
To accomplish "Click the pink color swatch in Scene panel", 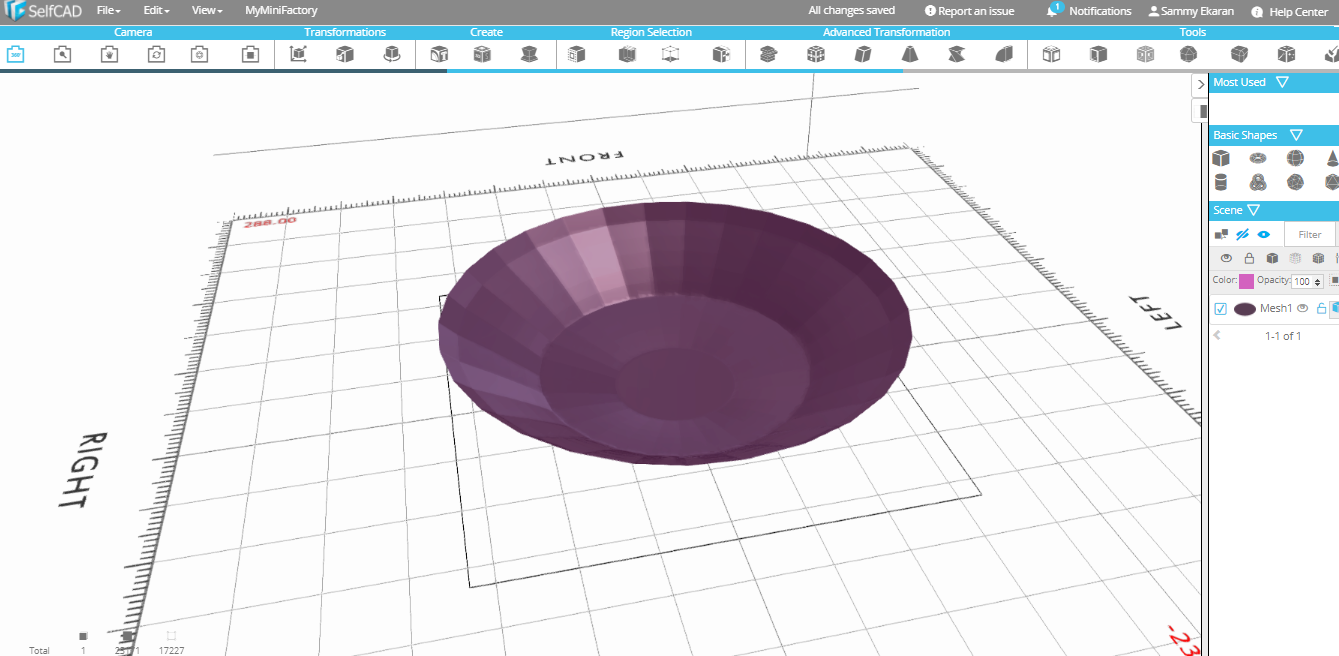I will [1246, 281].
